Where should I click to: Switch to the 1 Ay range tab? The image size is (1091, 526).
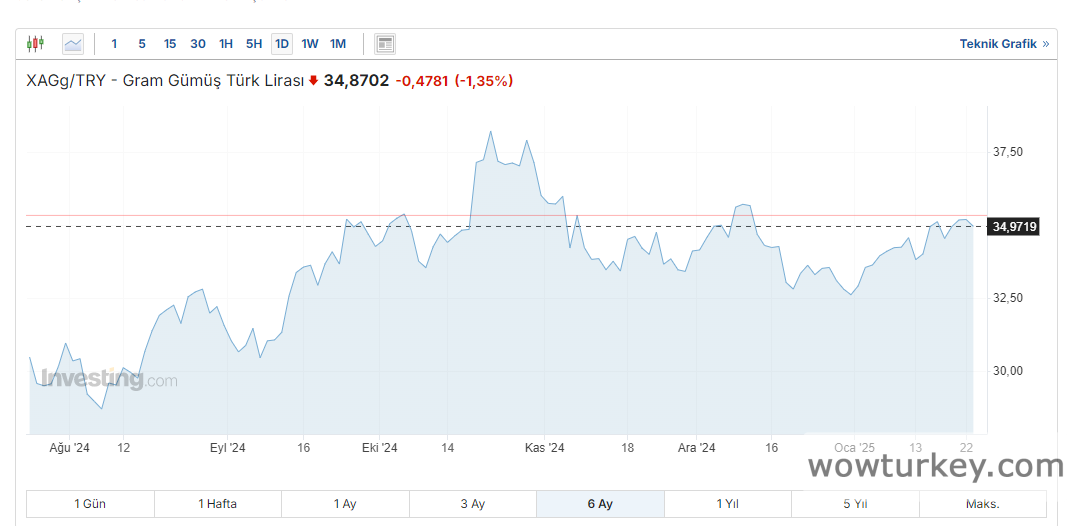click(345, 504)
